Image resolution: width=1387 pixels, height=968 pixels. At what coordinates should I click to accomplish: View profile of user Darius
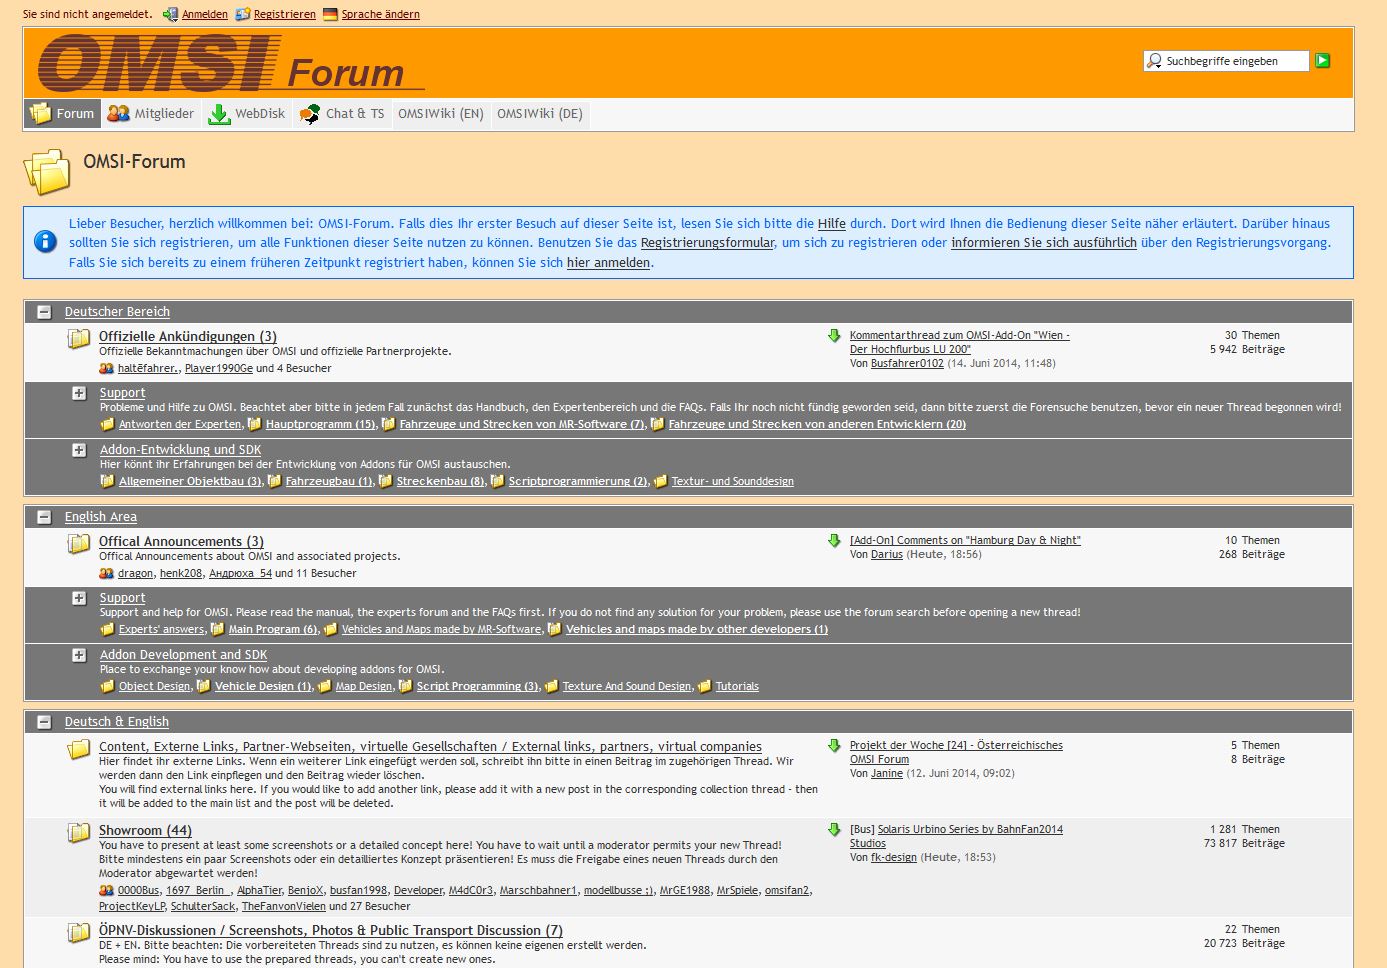[x=887, y=554]
